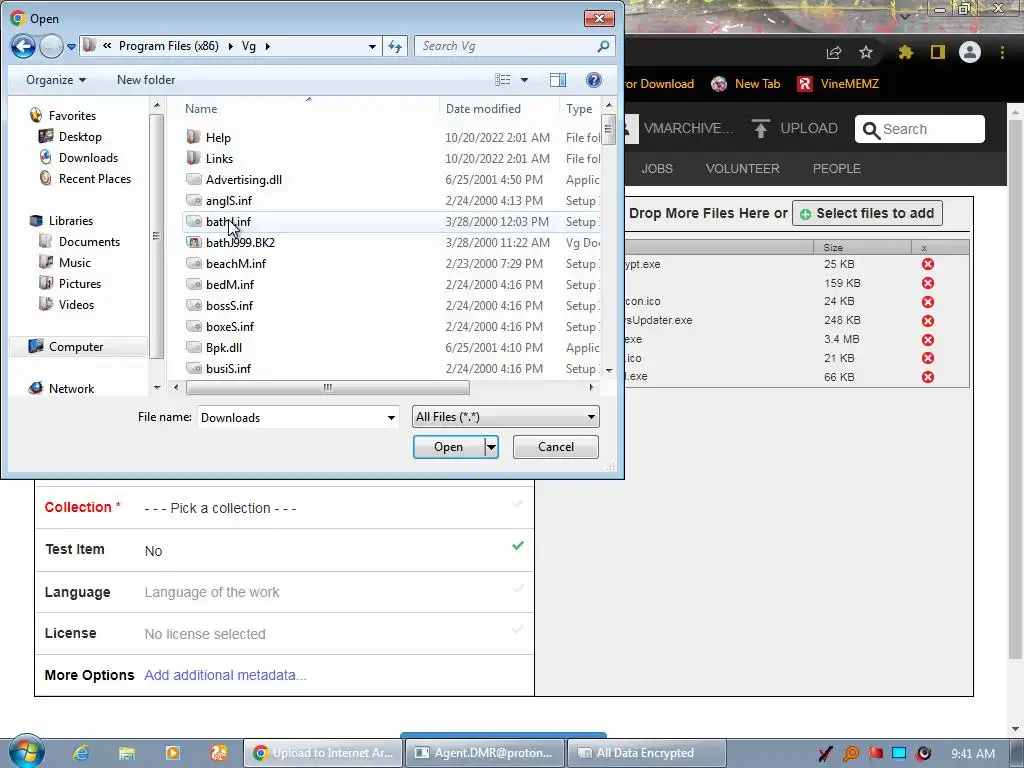The height and width of the screenshot is (768, 1024).
Task: Select beachM.inf file
Action: pyautogui.click(x=236, y=264)
